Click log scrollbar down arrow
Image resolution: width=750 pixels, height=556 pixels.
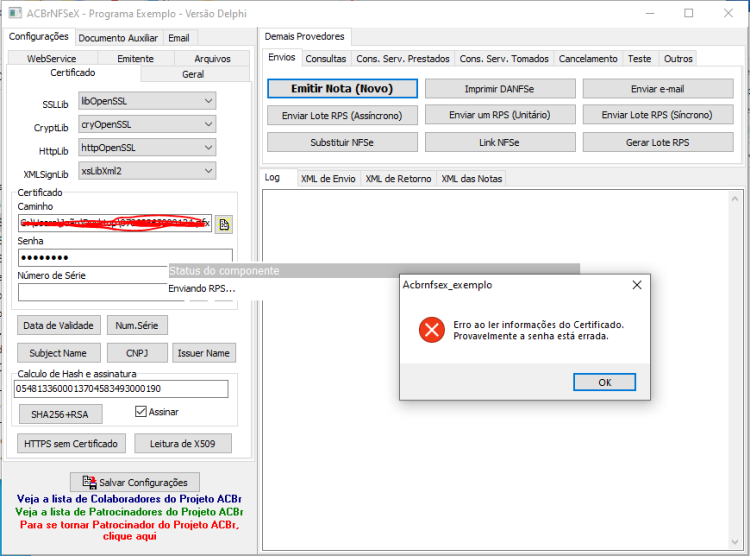735,542
